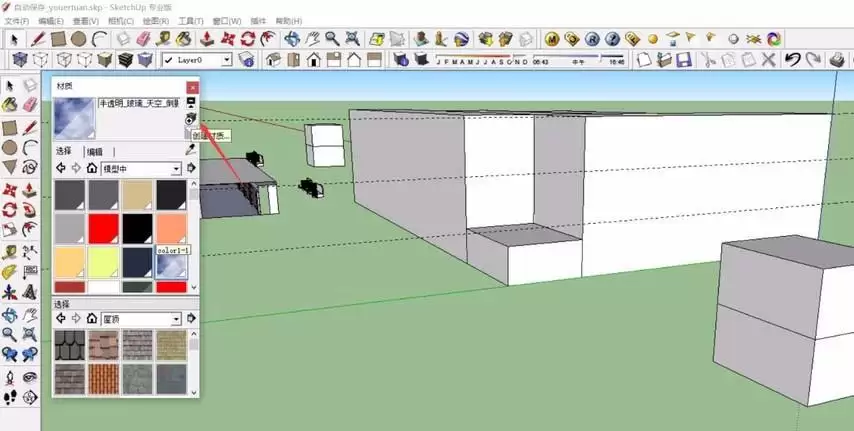The height and width of the screenshot is (431, 854).
Task: Select the Push/Pull tool in top toolbar
Action: 207,39
